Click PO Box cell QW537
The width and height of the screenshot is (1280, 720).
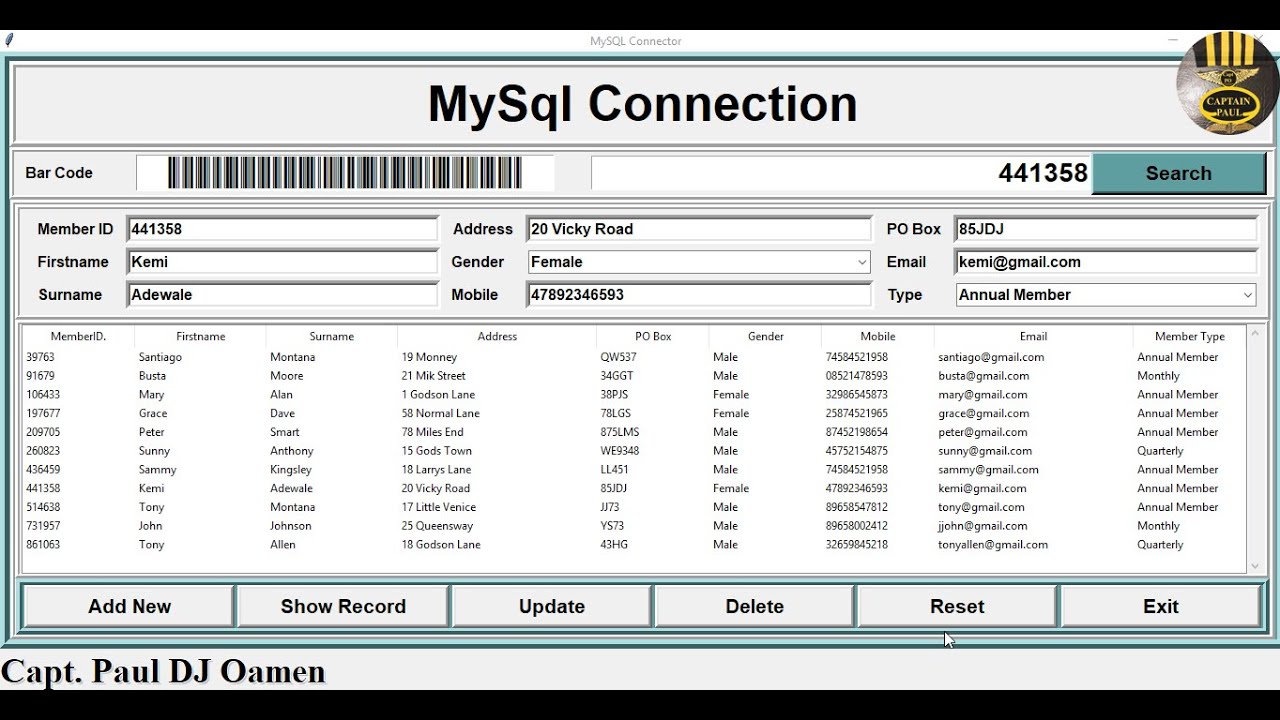click(x=618, y=357)
